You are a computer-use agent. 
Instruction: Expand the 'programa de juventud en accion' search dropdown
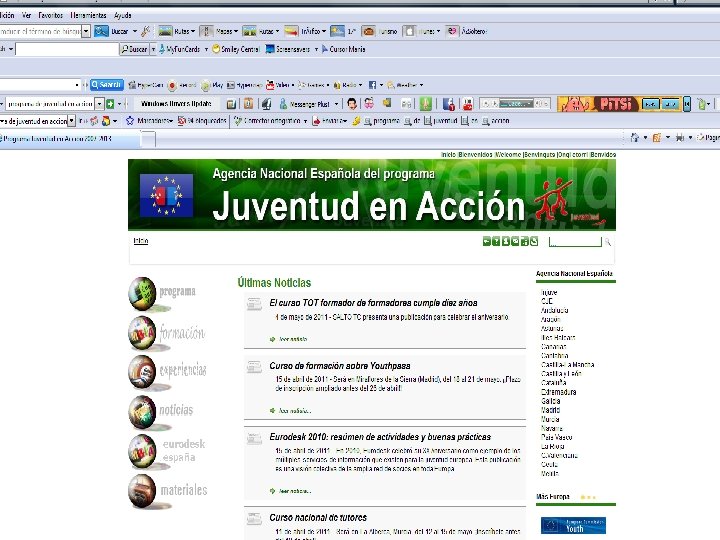[99, 104]
